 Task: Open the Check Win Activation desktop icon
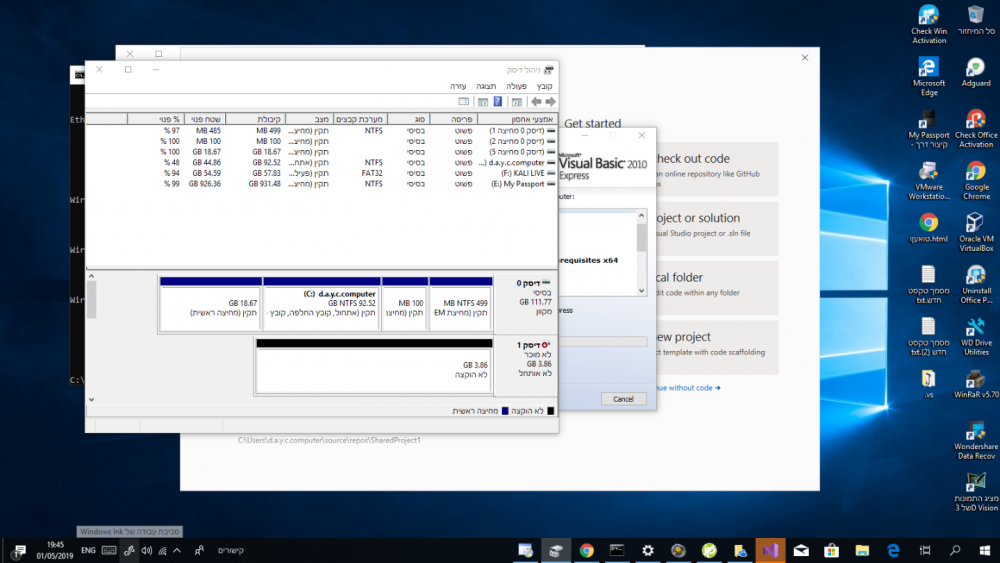coord(929,24)
